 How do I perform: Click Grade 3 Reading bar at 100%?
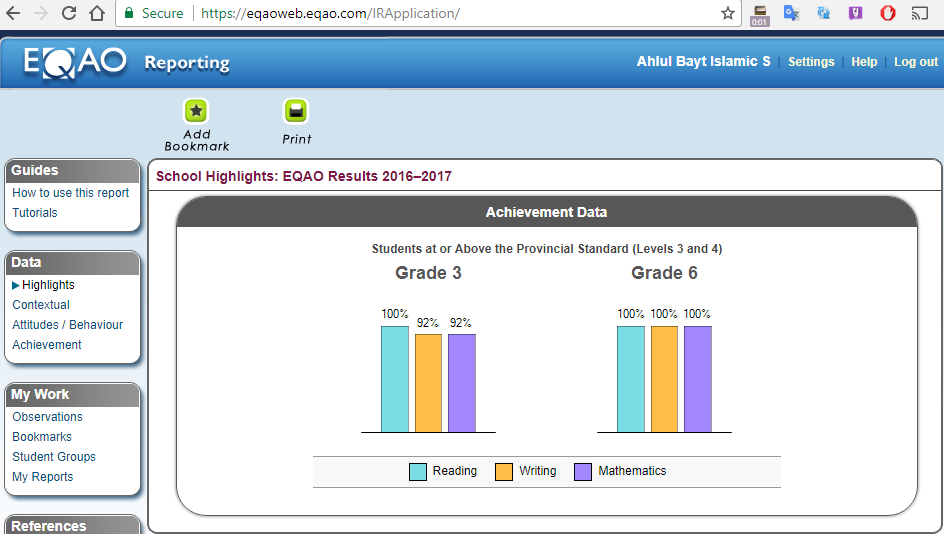[395, 379]
